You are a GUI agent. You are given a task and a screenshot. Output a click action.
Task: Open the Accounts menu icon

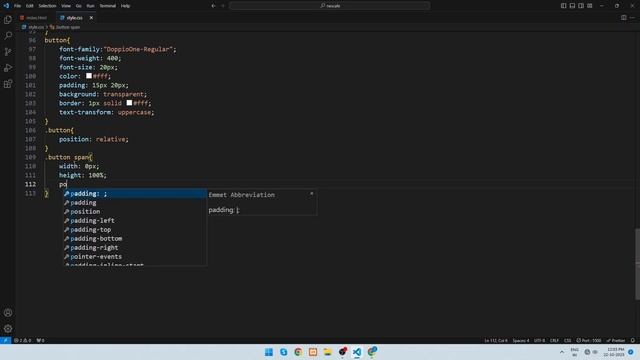tap(8, 313)
